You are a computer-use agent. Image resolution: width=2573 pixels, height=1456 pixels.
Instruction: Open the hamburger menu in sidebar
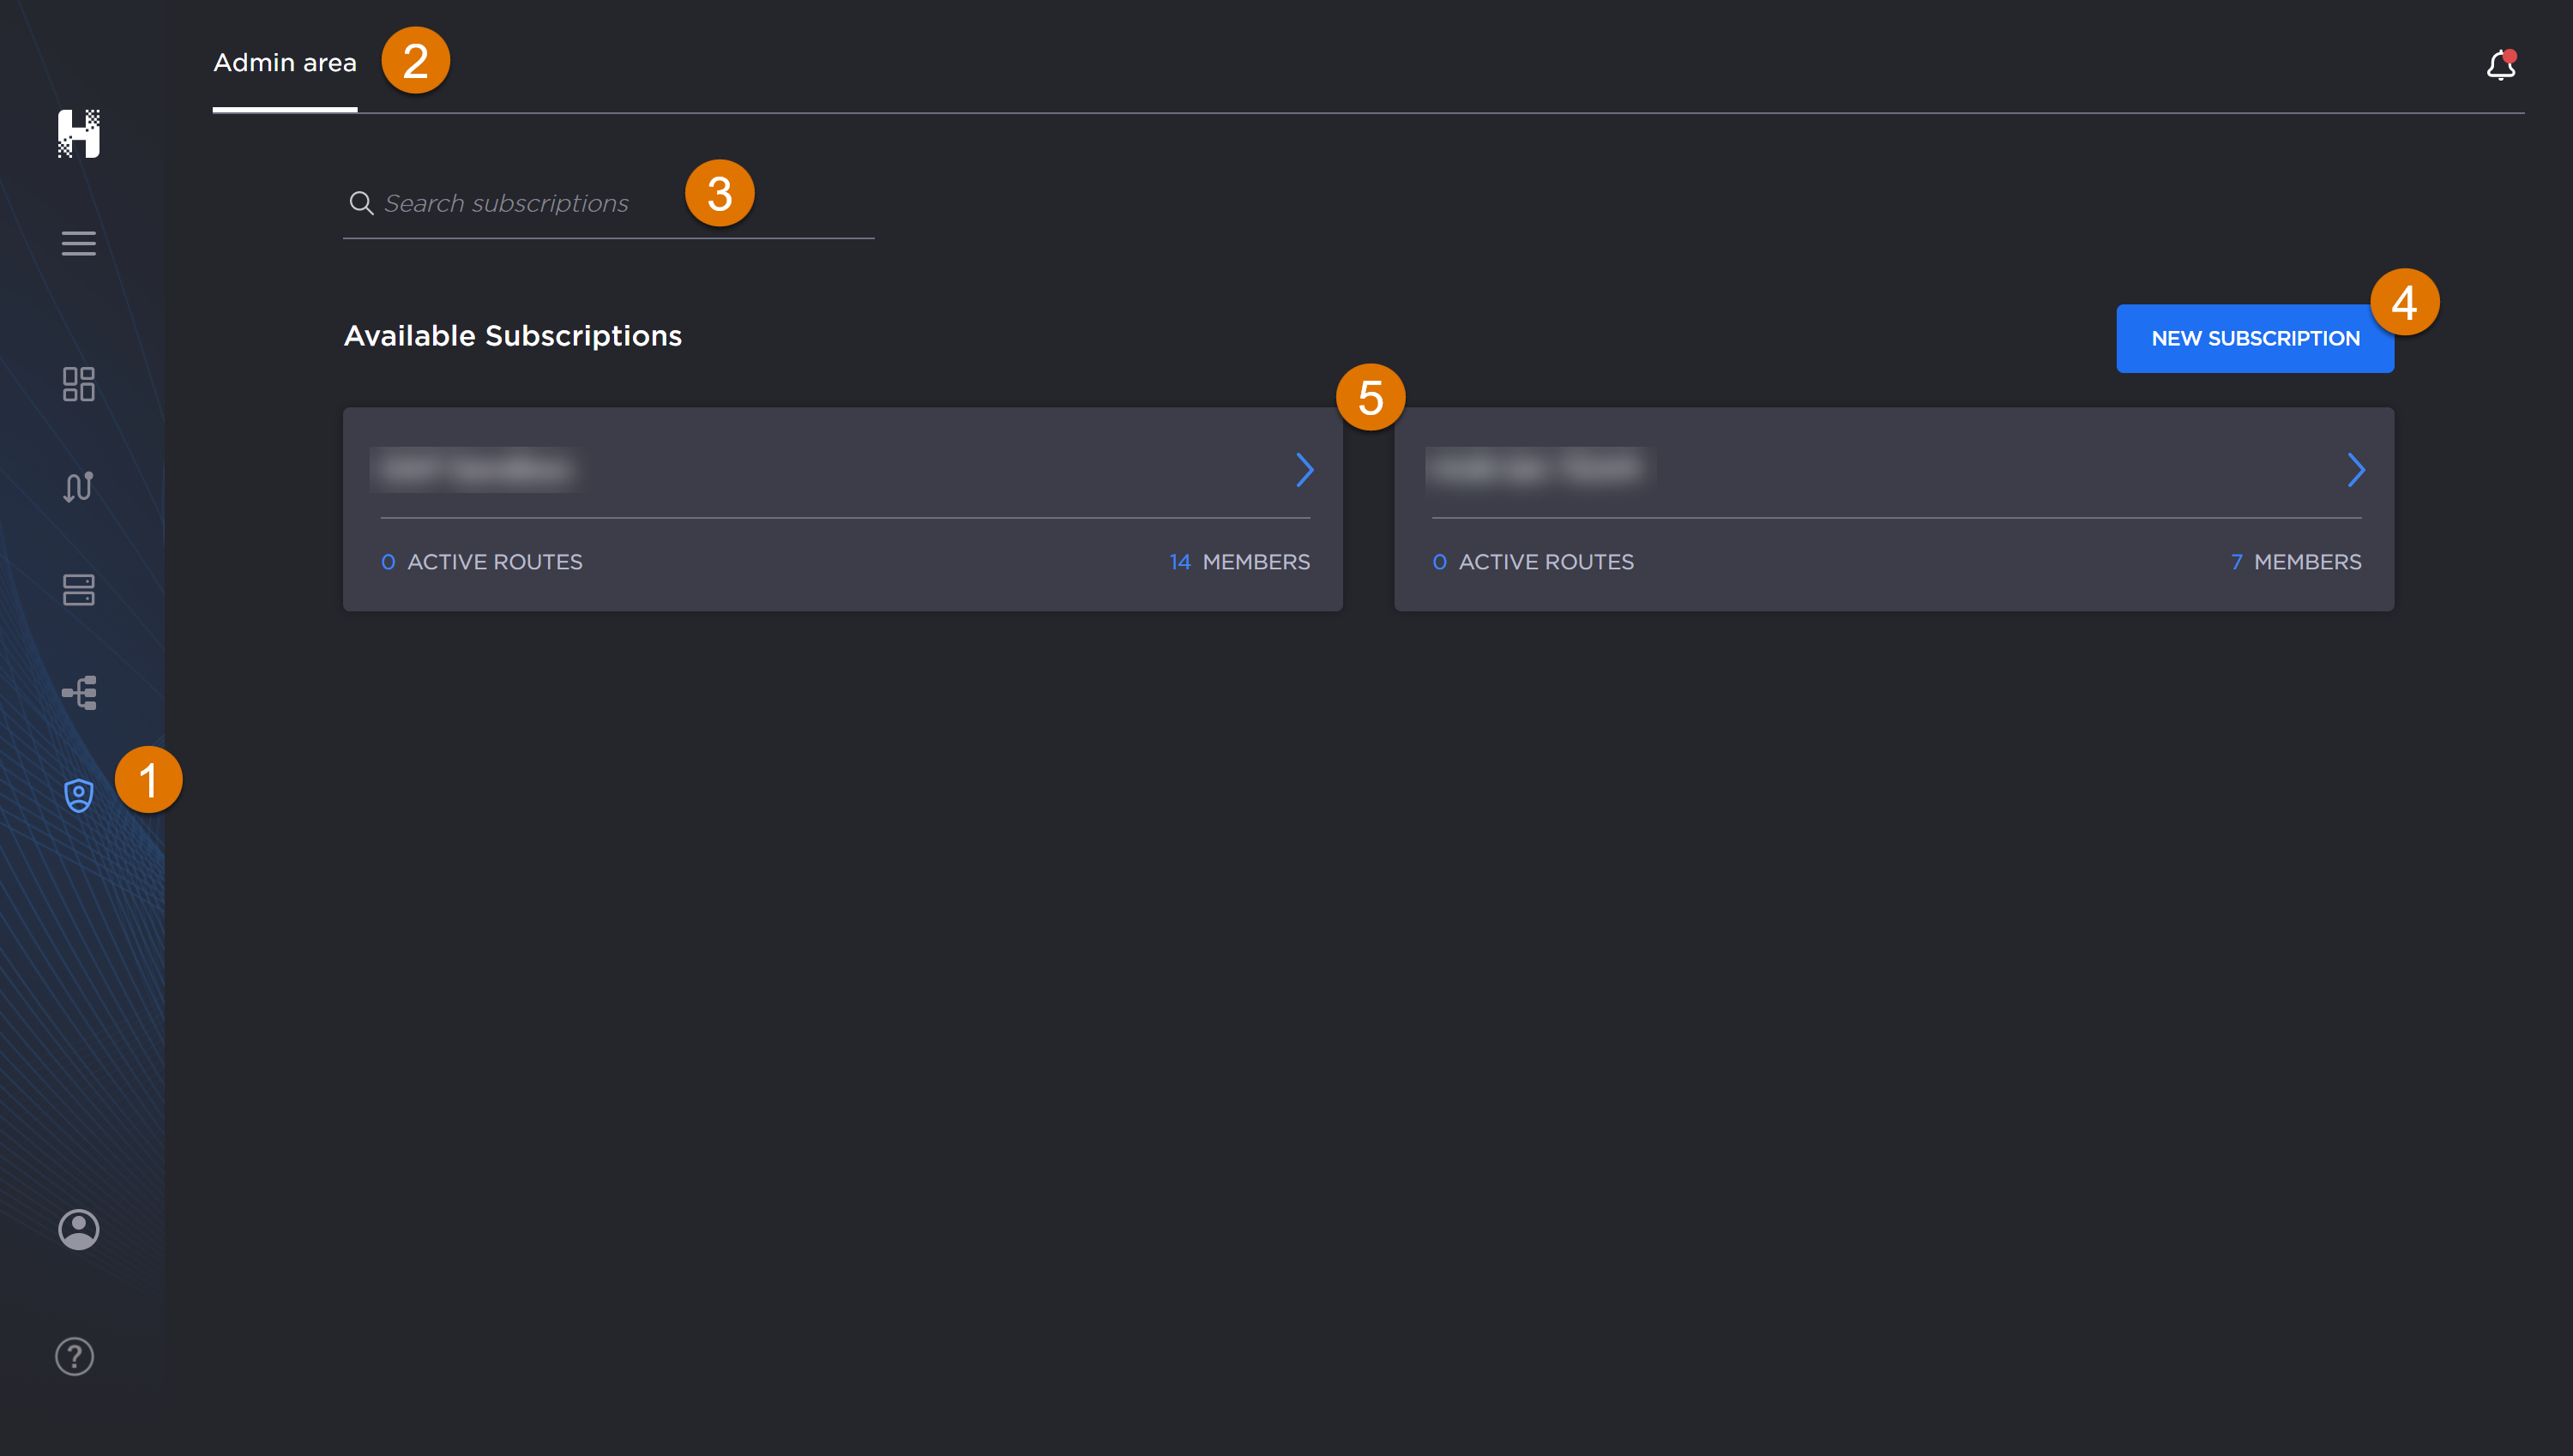click(x=78, y=243)
